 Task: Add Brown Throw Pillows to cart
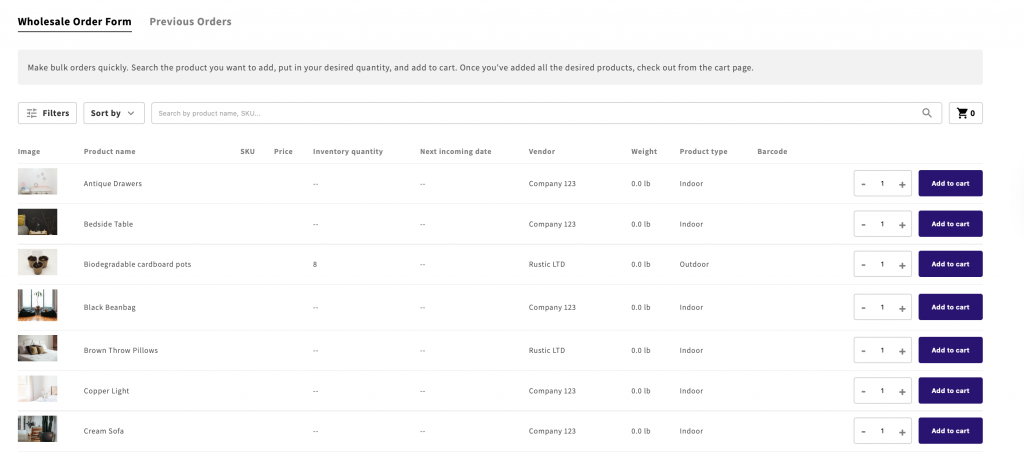point(950,350)
